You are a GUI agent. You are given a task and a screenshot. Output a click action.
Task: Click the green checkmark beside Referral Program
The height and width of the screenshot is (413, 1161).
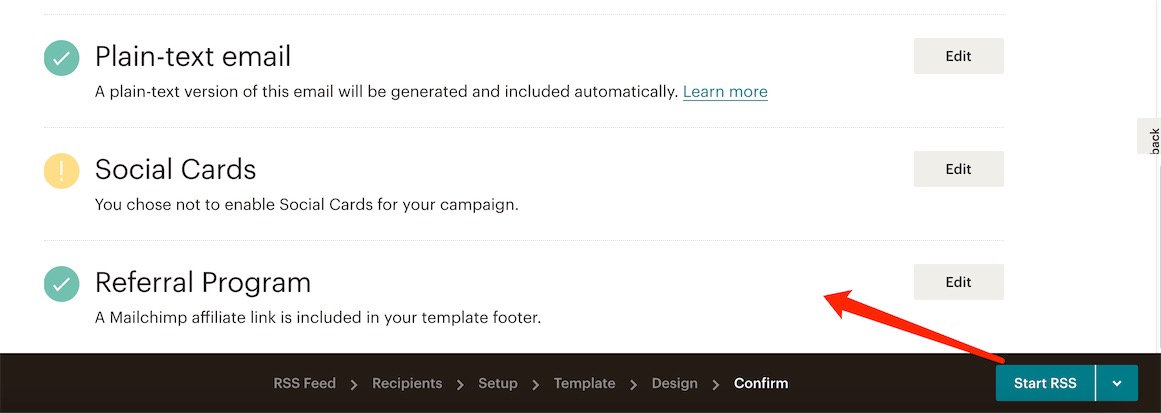pyautogui.click(x=62, y=283)
